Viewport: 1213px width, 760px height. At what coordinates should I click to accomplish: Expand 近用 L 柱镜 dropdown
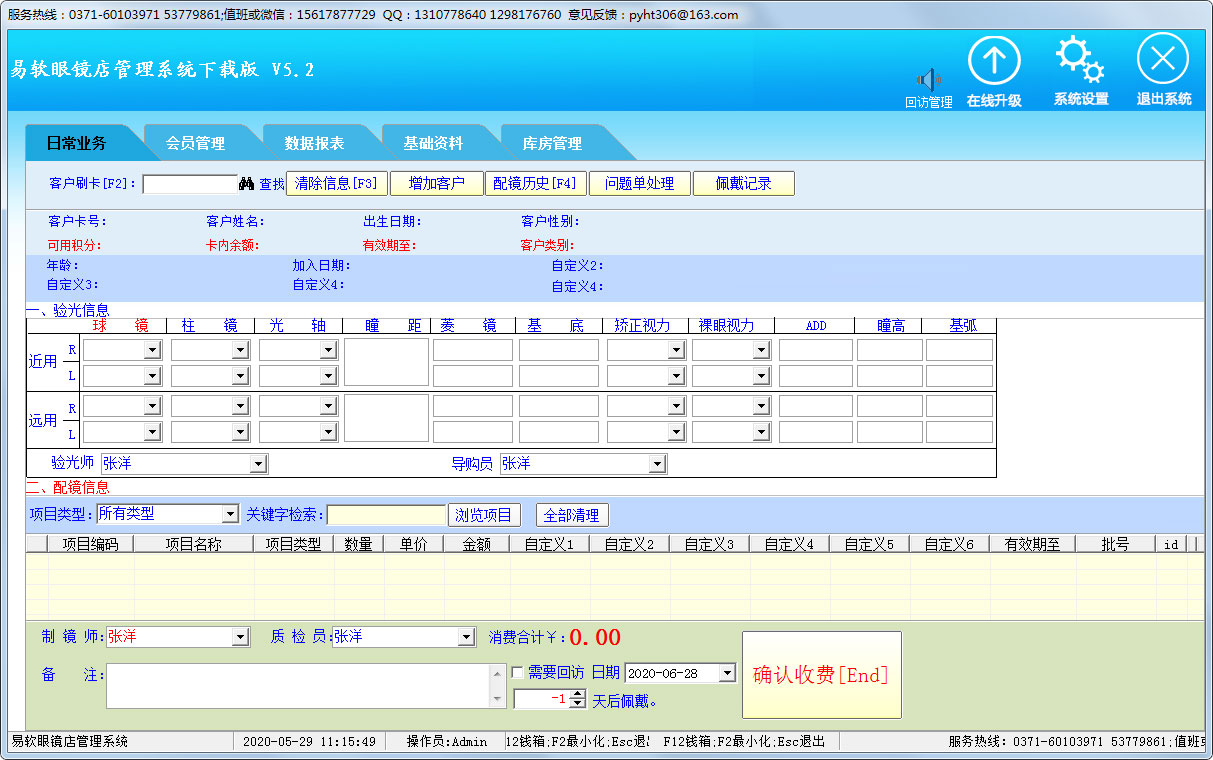tap(240, 376)
